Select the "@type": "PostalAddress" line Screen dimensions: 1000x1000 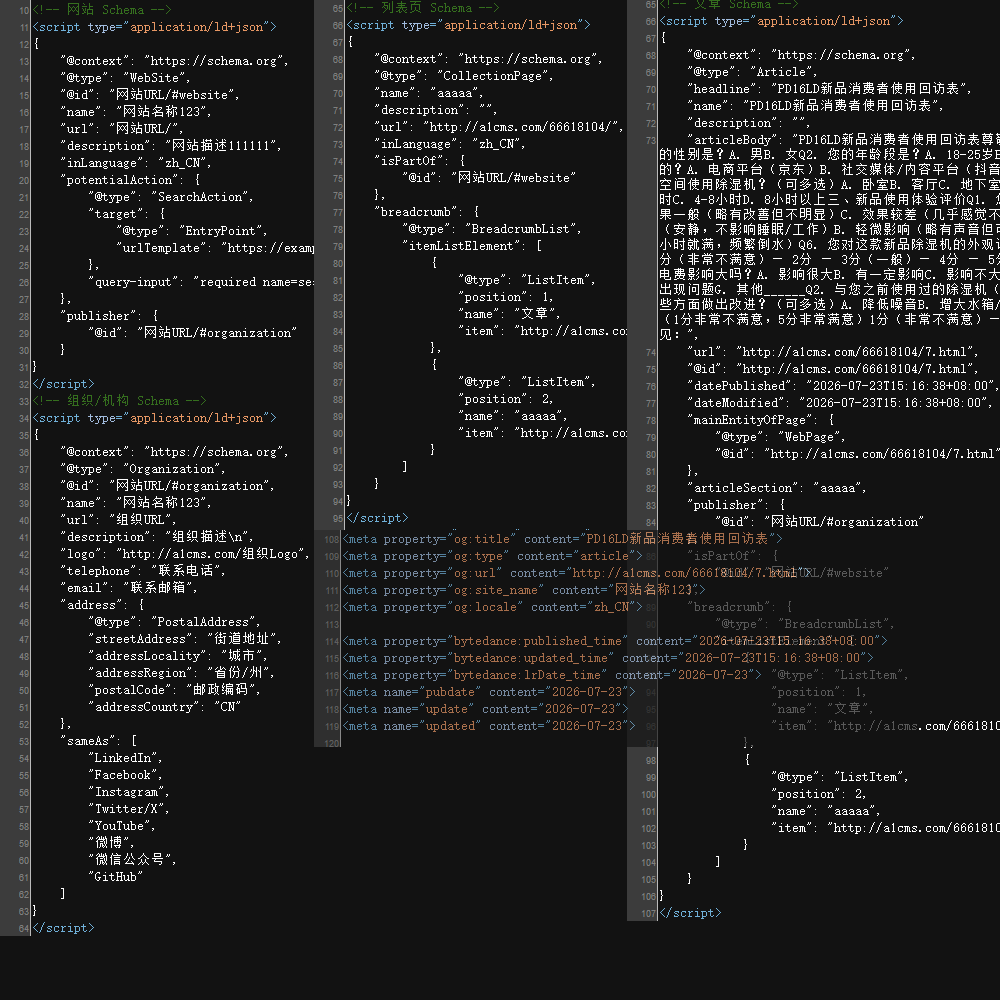pyautogui.click(x=174, y=622)
